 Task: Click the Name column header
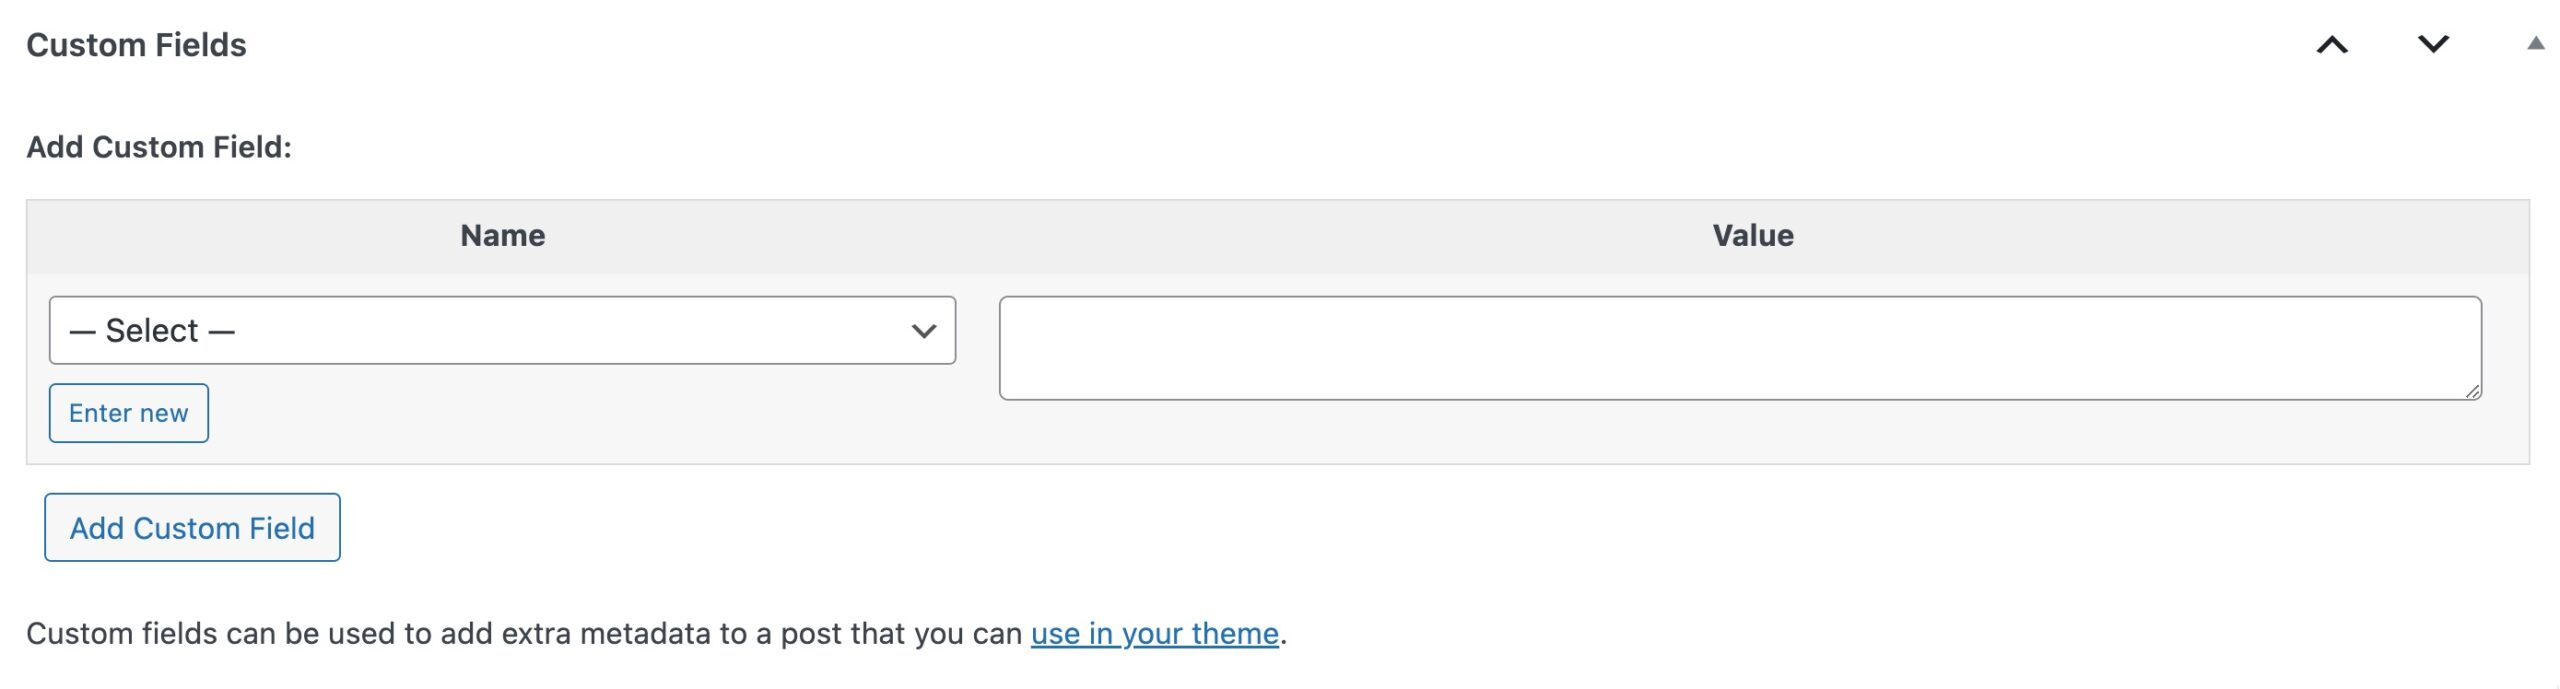coord(502,236)
